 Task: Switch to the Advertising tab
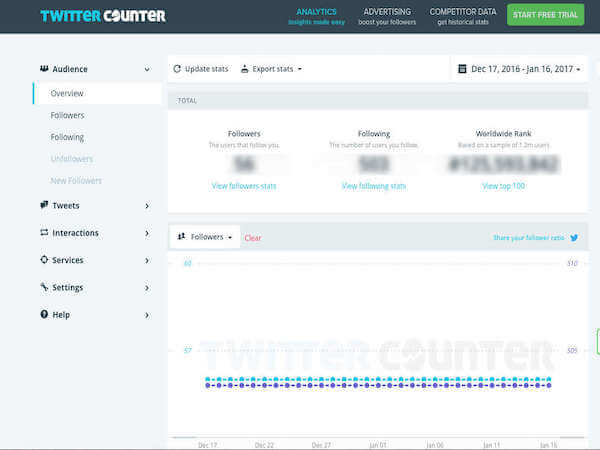click(386, 16)
